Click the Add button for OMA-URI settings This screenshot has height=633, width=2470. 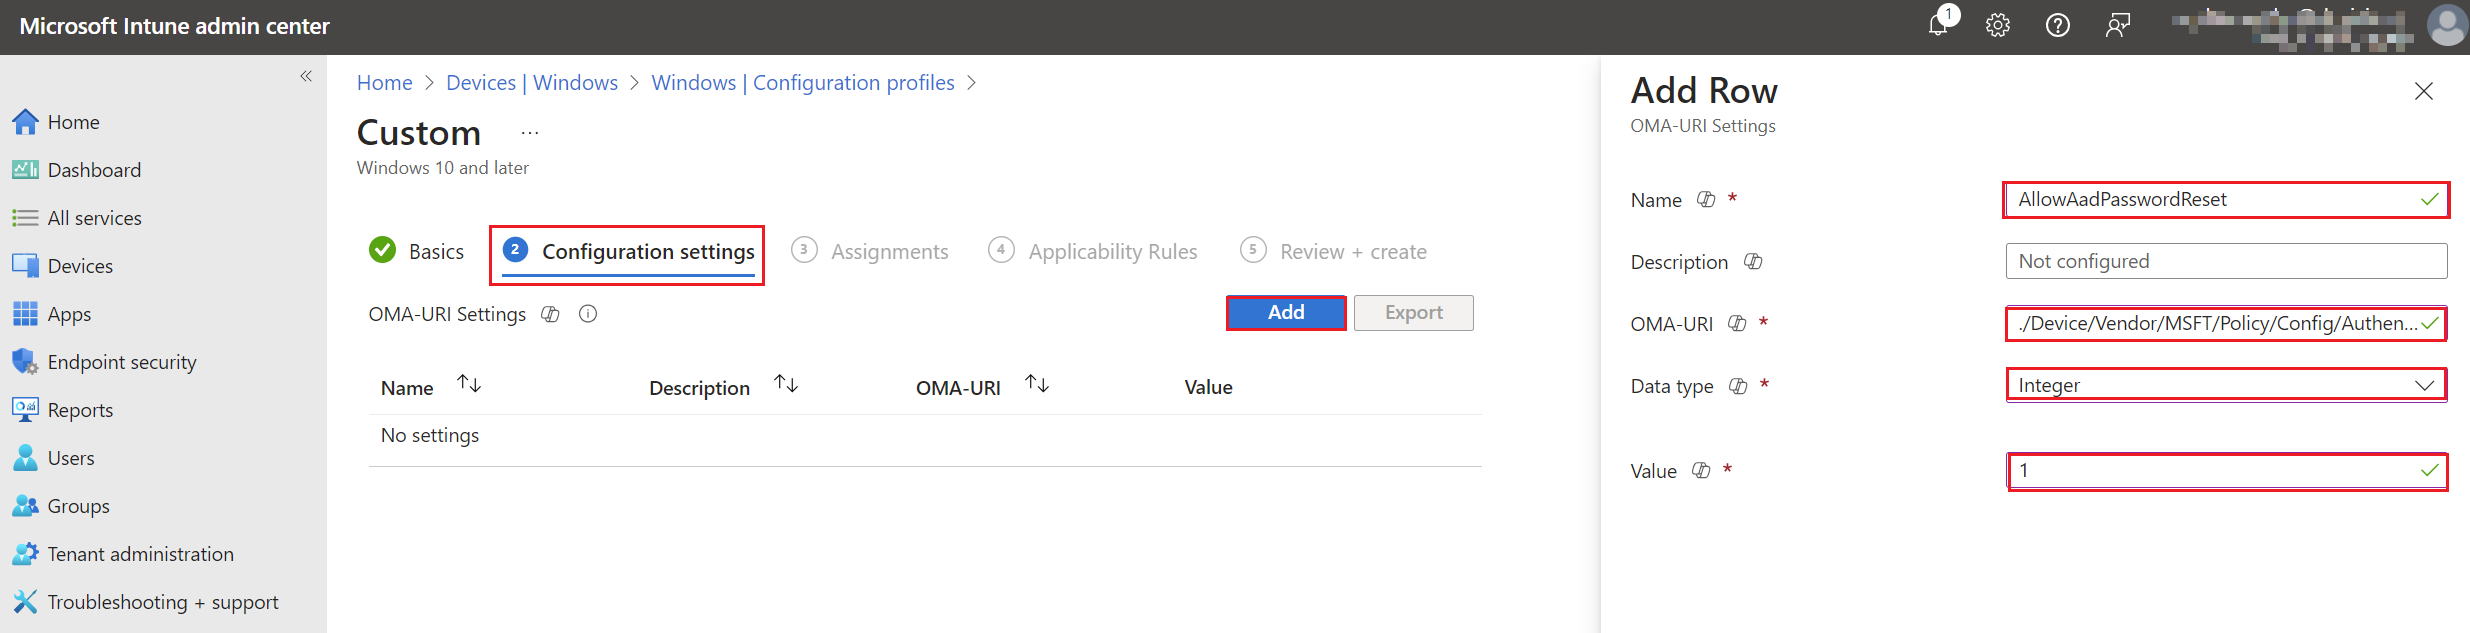coord(1286,313)
